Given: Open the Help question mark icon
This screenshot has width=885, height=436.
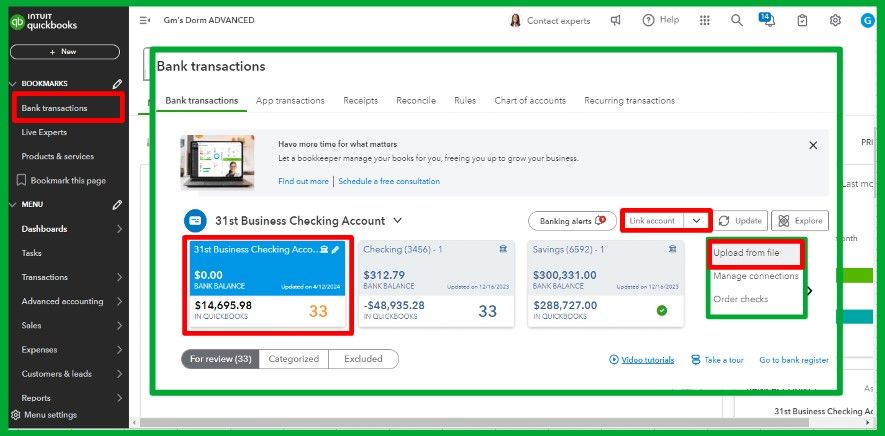Looking at the screenshot, I should click(648, 20).
